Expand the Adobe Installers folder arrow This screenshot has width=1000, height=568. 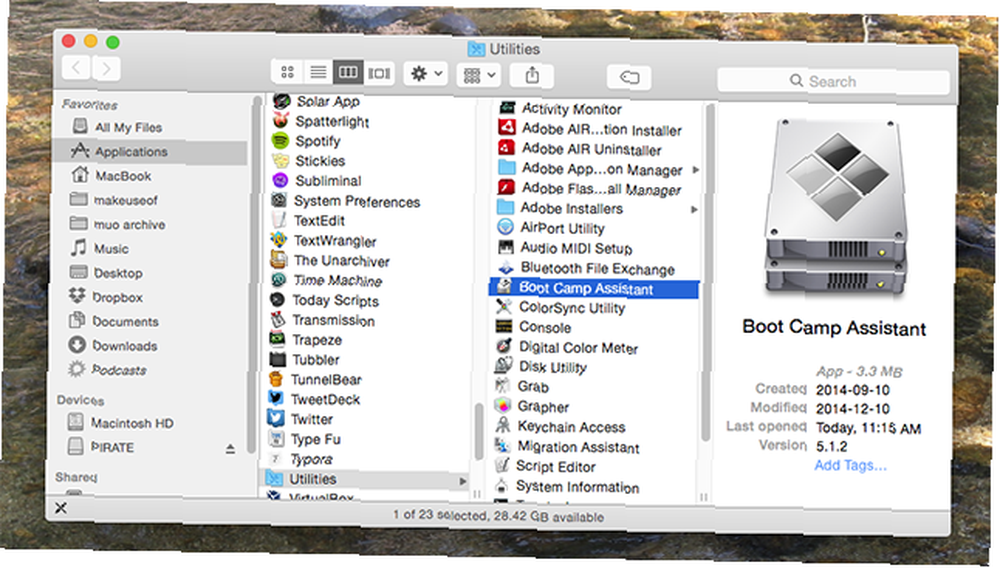click(x=695, y=209)
